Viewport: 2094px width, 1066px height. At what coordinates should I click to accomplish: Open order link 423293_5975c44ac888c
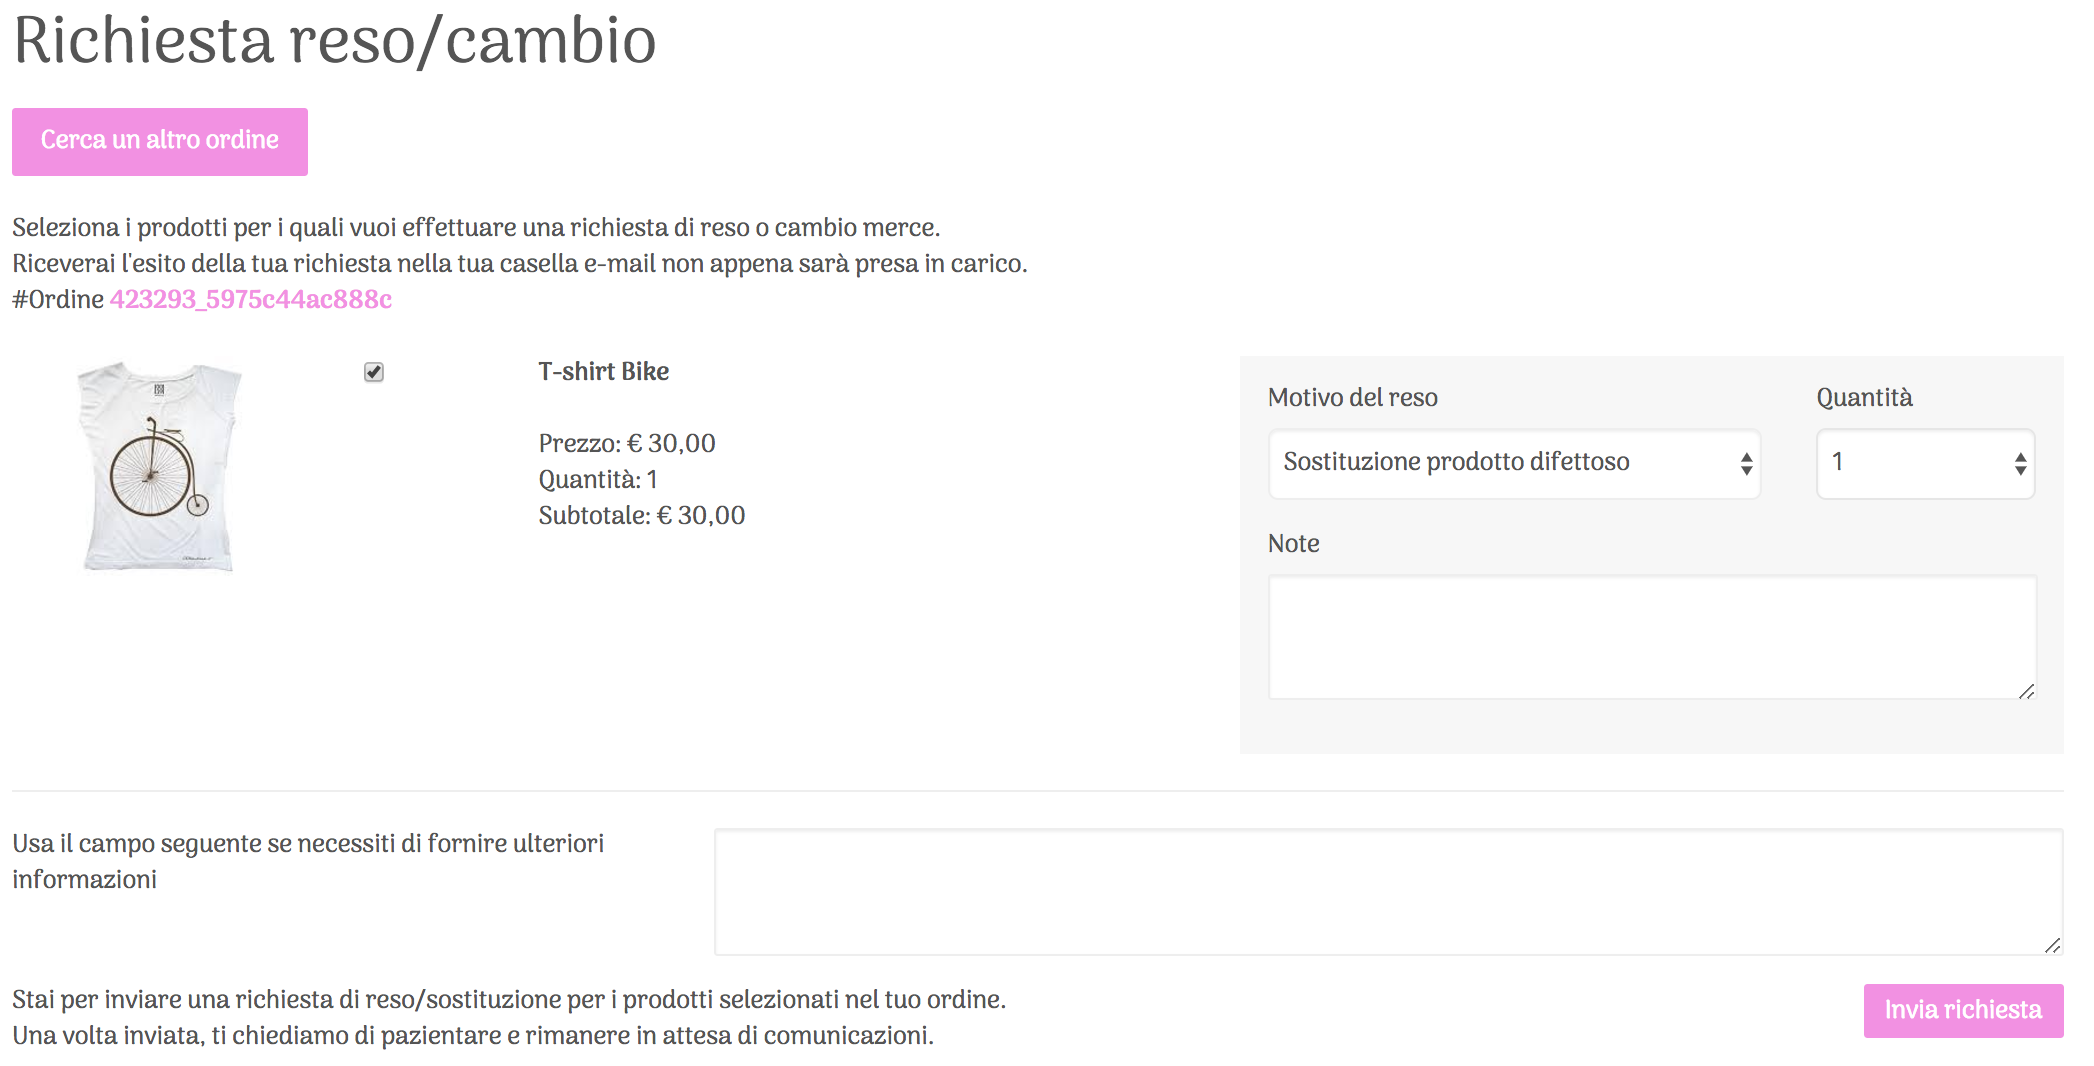[x=250, y=299]
